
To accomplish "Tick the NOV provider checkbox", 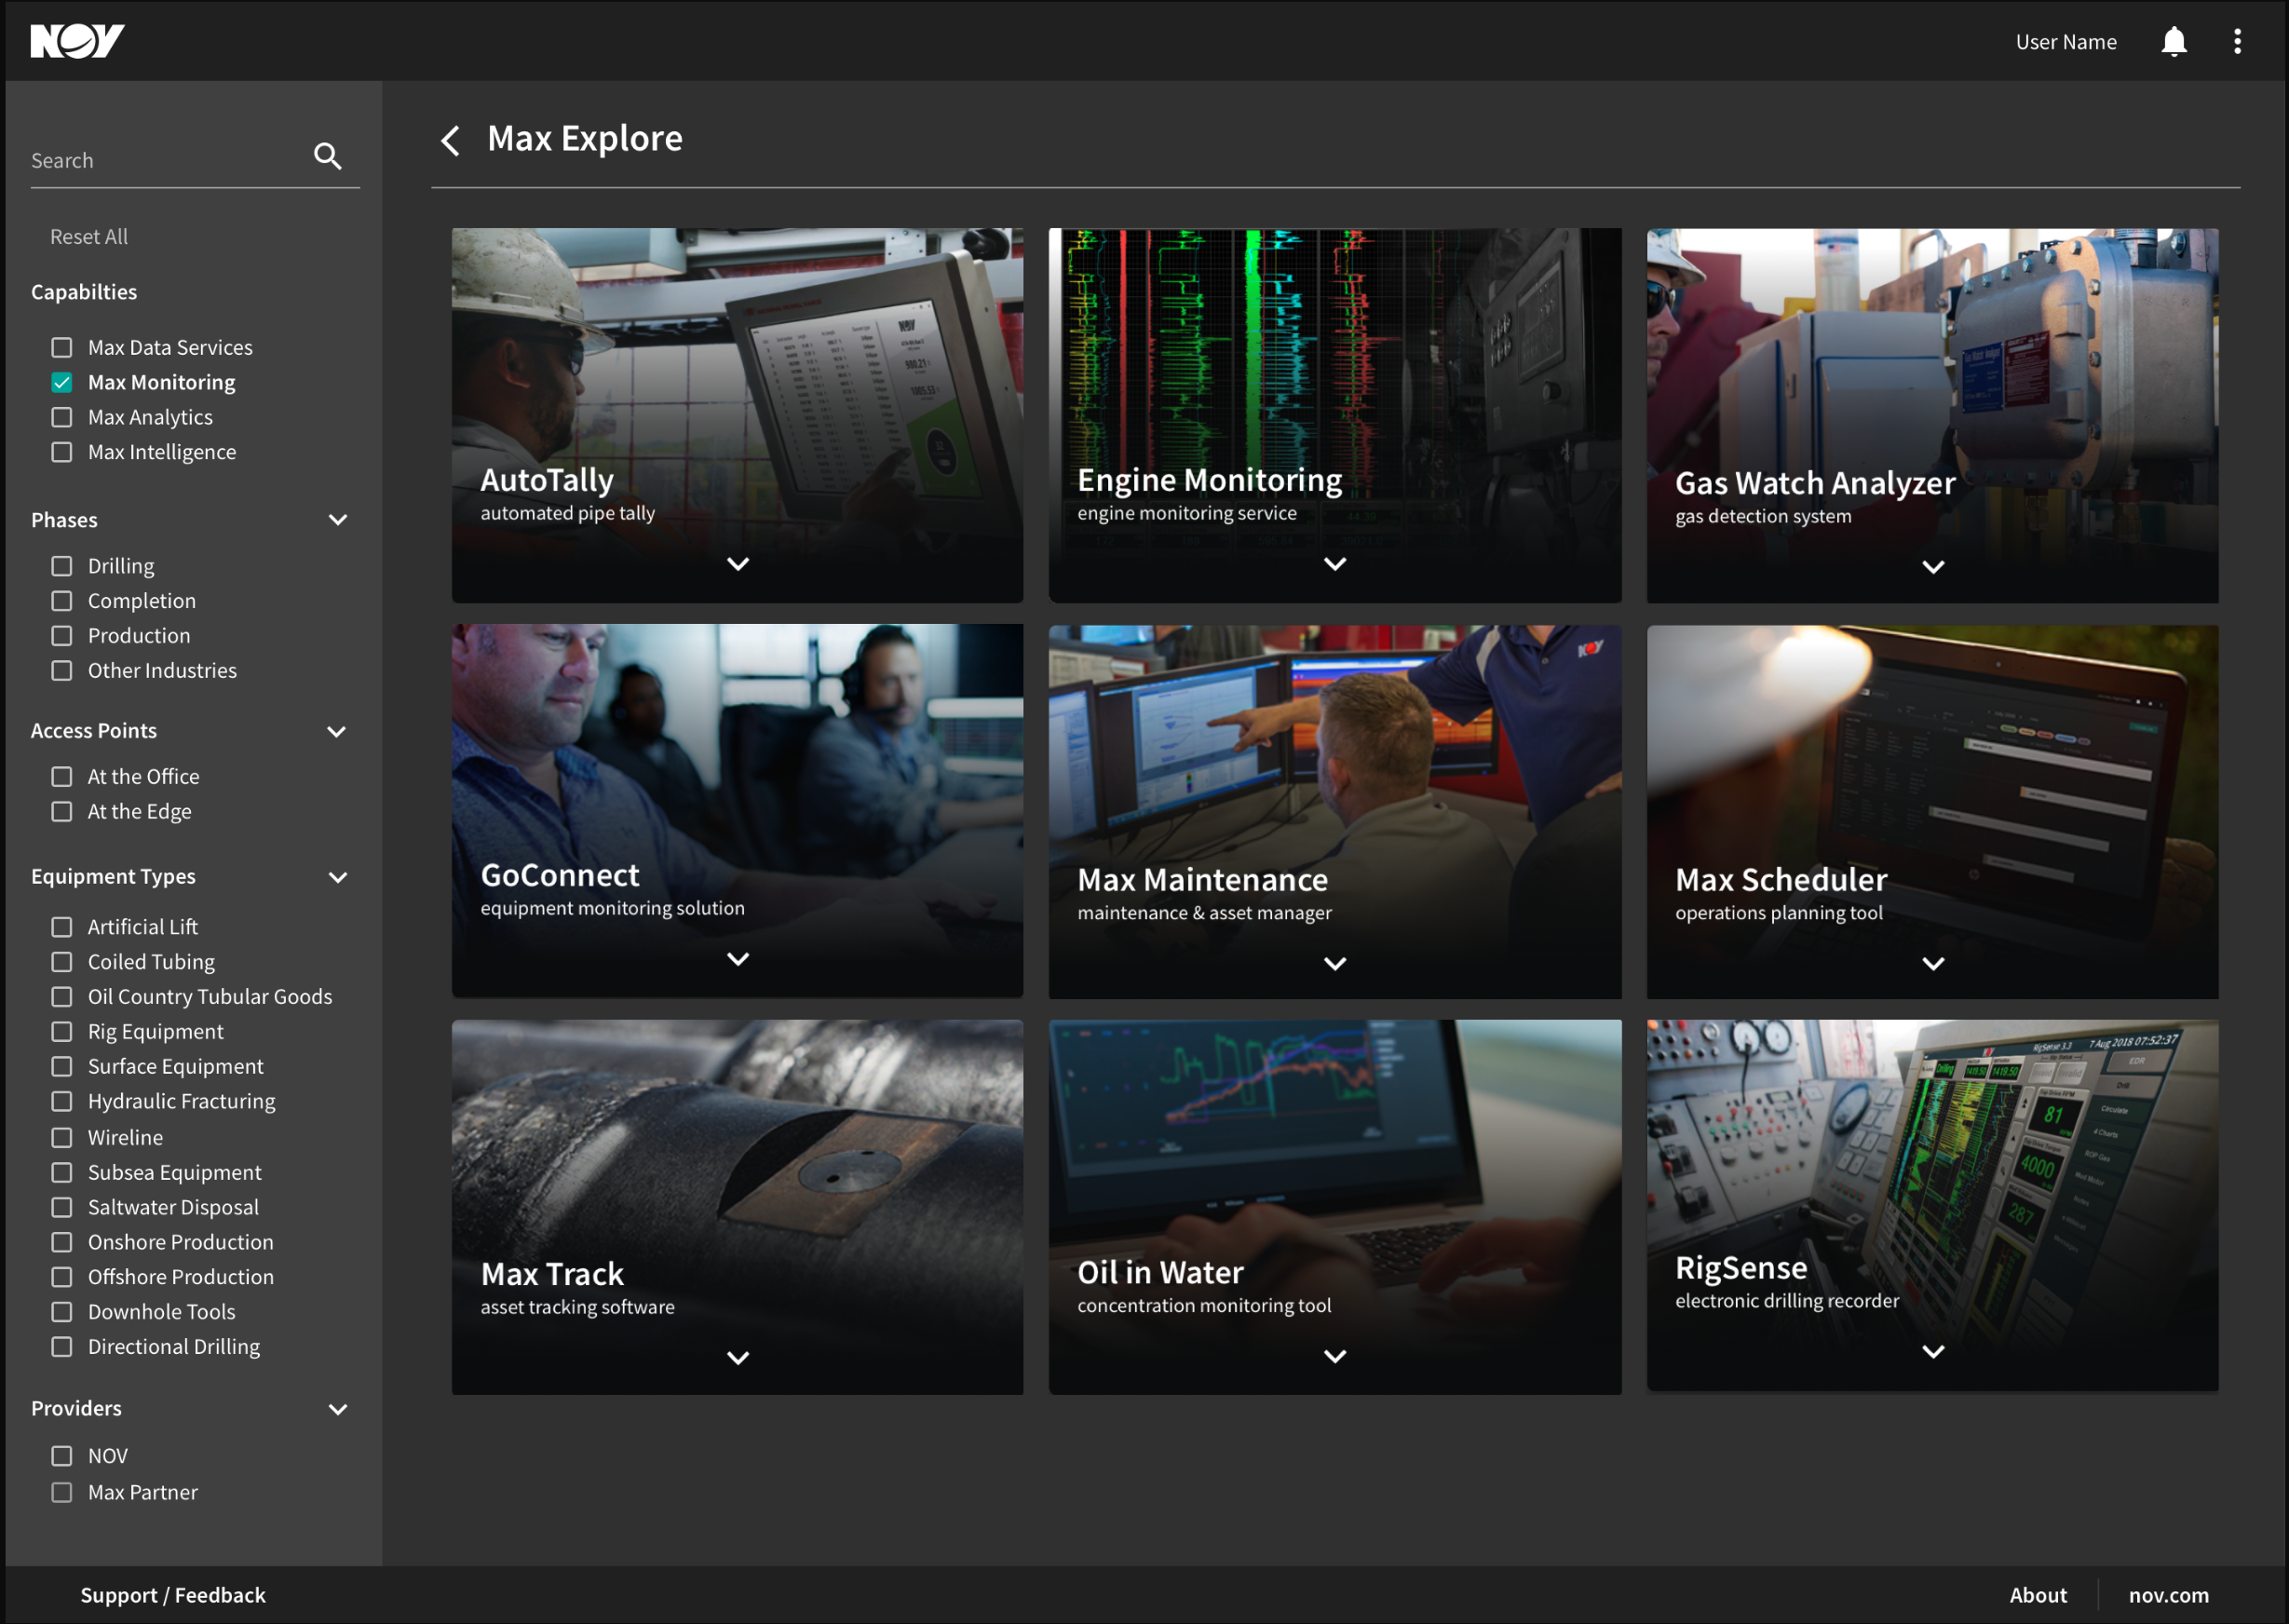I will [62, 1457].
